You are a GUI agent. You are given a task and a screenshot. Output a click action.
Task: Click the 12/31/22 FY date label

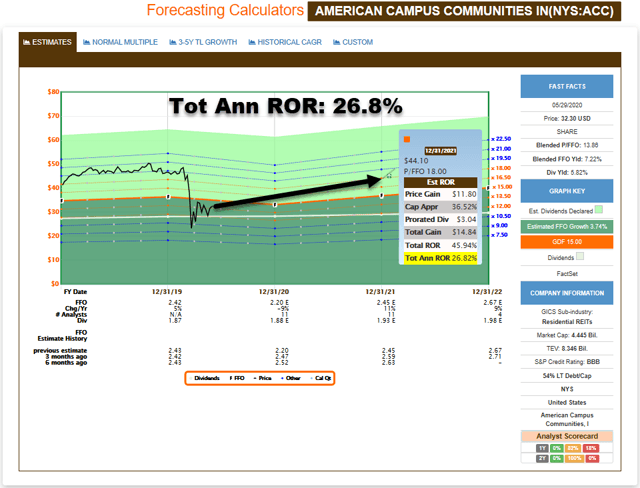tap(487, 292)
